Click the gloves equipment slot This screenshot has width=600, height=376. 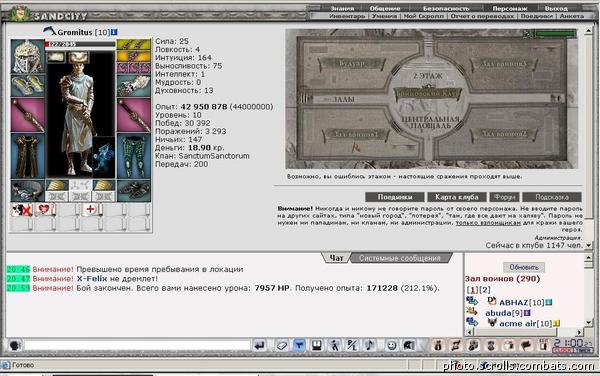click(x=134, y=85)
